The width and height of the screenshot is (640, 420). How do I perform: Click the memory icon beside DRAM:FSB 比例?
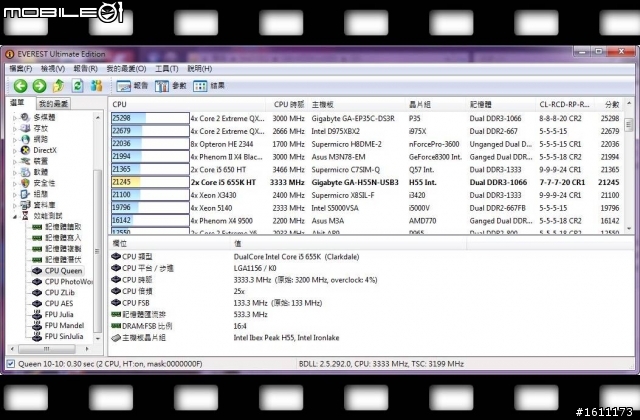pos(116,326)
